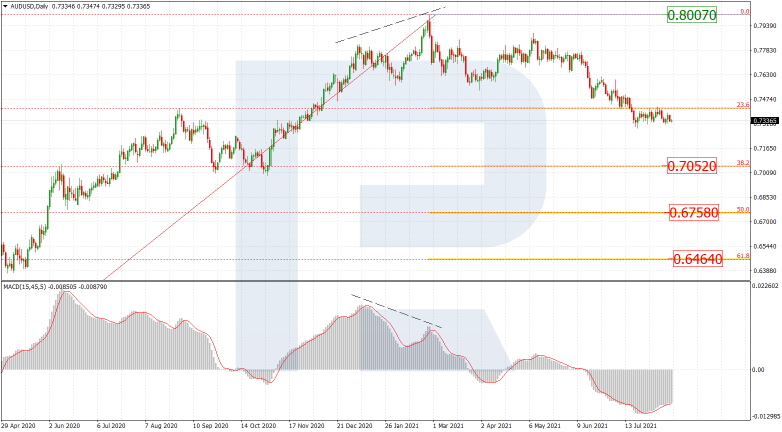Click 0.68530 on the price axis

[x=765, y=197]
